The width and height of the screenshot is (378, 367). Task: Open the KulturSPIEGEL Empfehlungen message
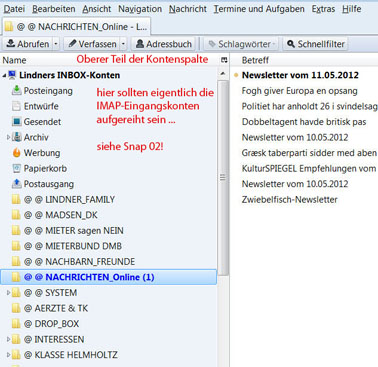(x=309, y=168)
